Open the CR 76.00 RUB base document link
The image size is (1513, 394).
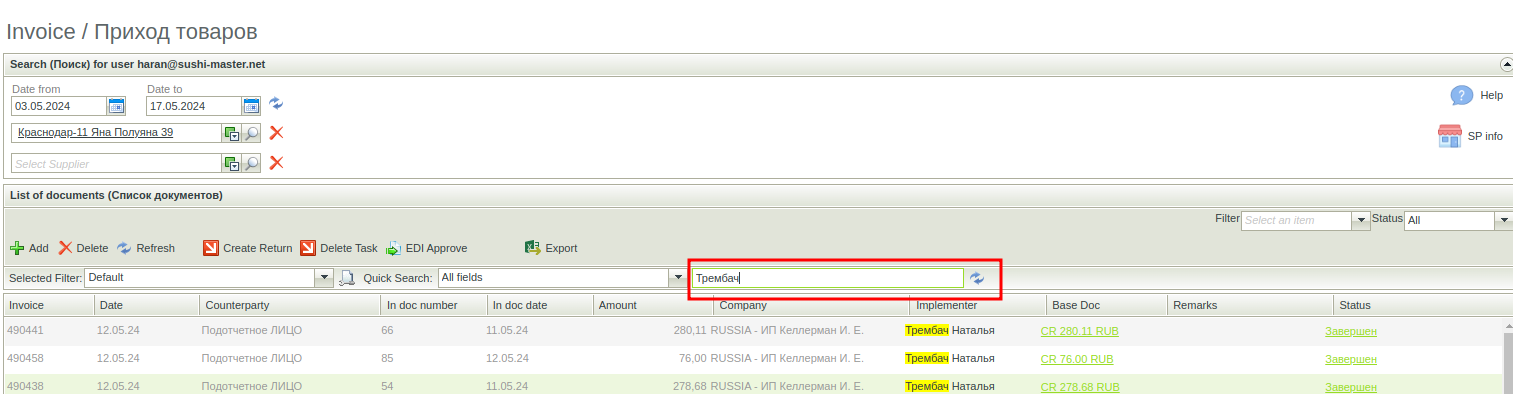pyautogui.click(x=1076, y=359)
